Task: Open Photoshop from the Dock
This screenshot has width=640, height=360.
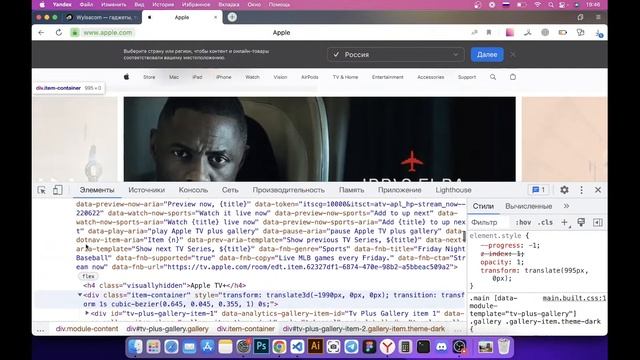Action: (261, 347)
